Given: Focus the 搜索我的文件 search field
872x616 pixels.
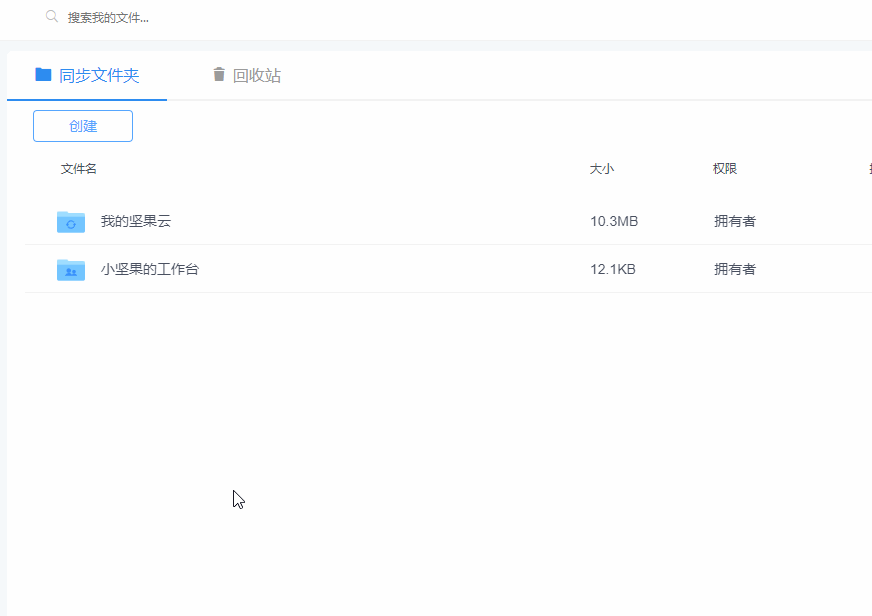Looking at the screenshot, I should [108, 18].
